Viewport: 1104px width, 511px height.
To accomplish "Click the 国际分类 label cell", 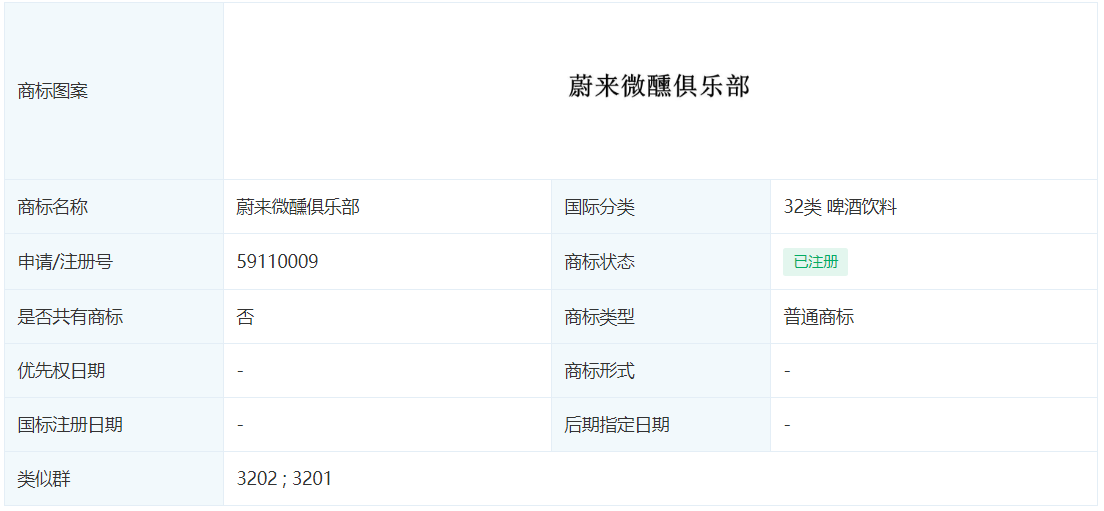I will tap(661, 207).
